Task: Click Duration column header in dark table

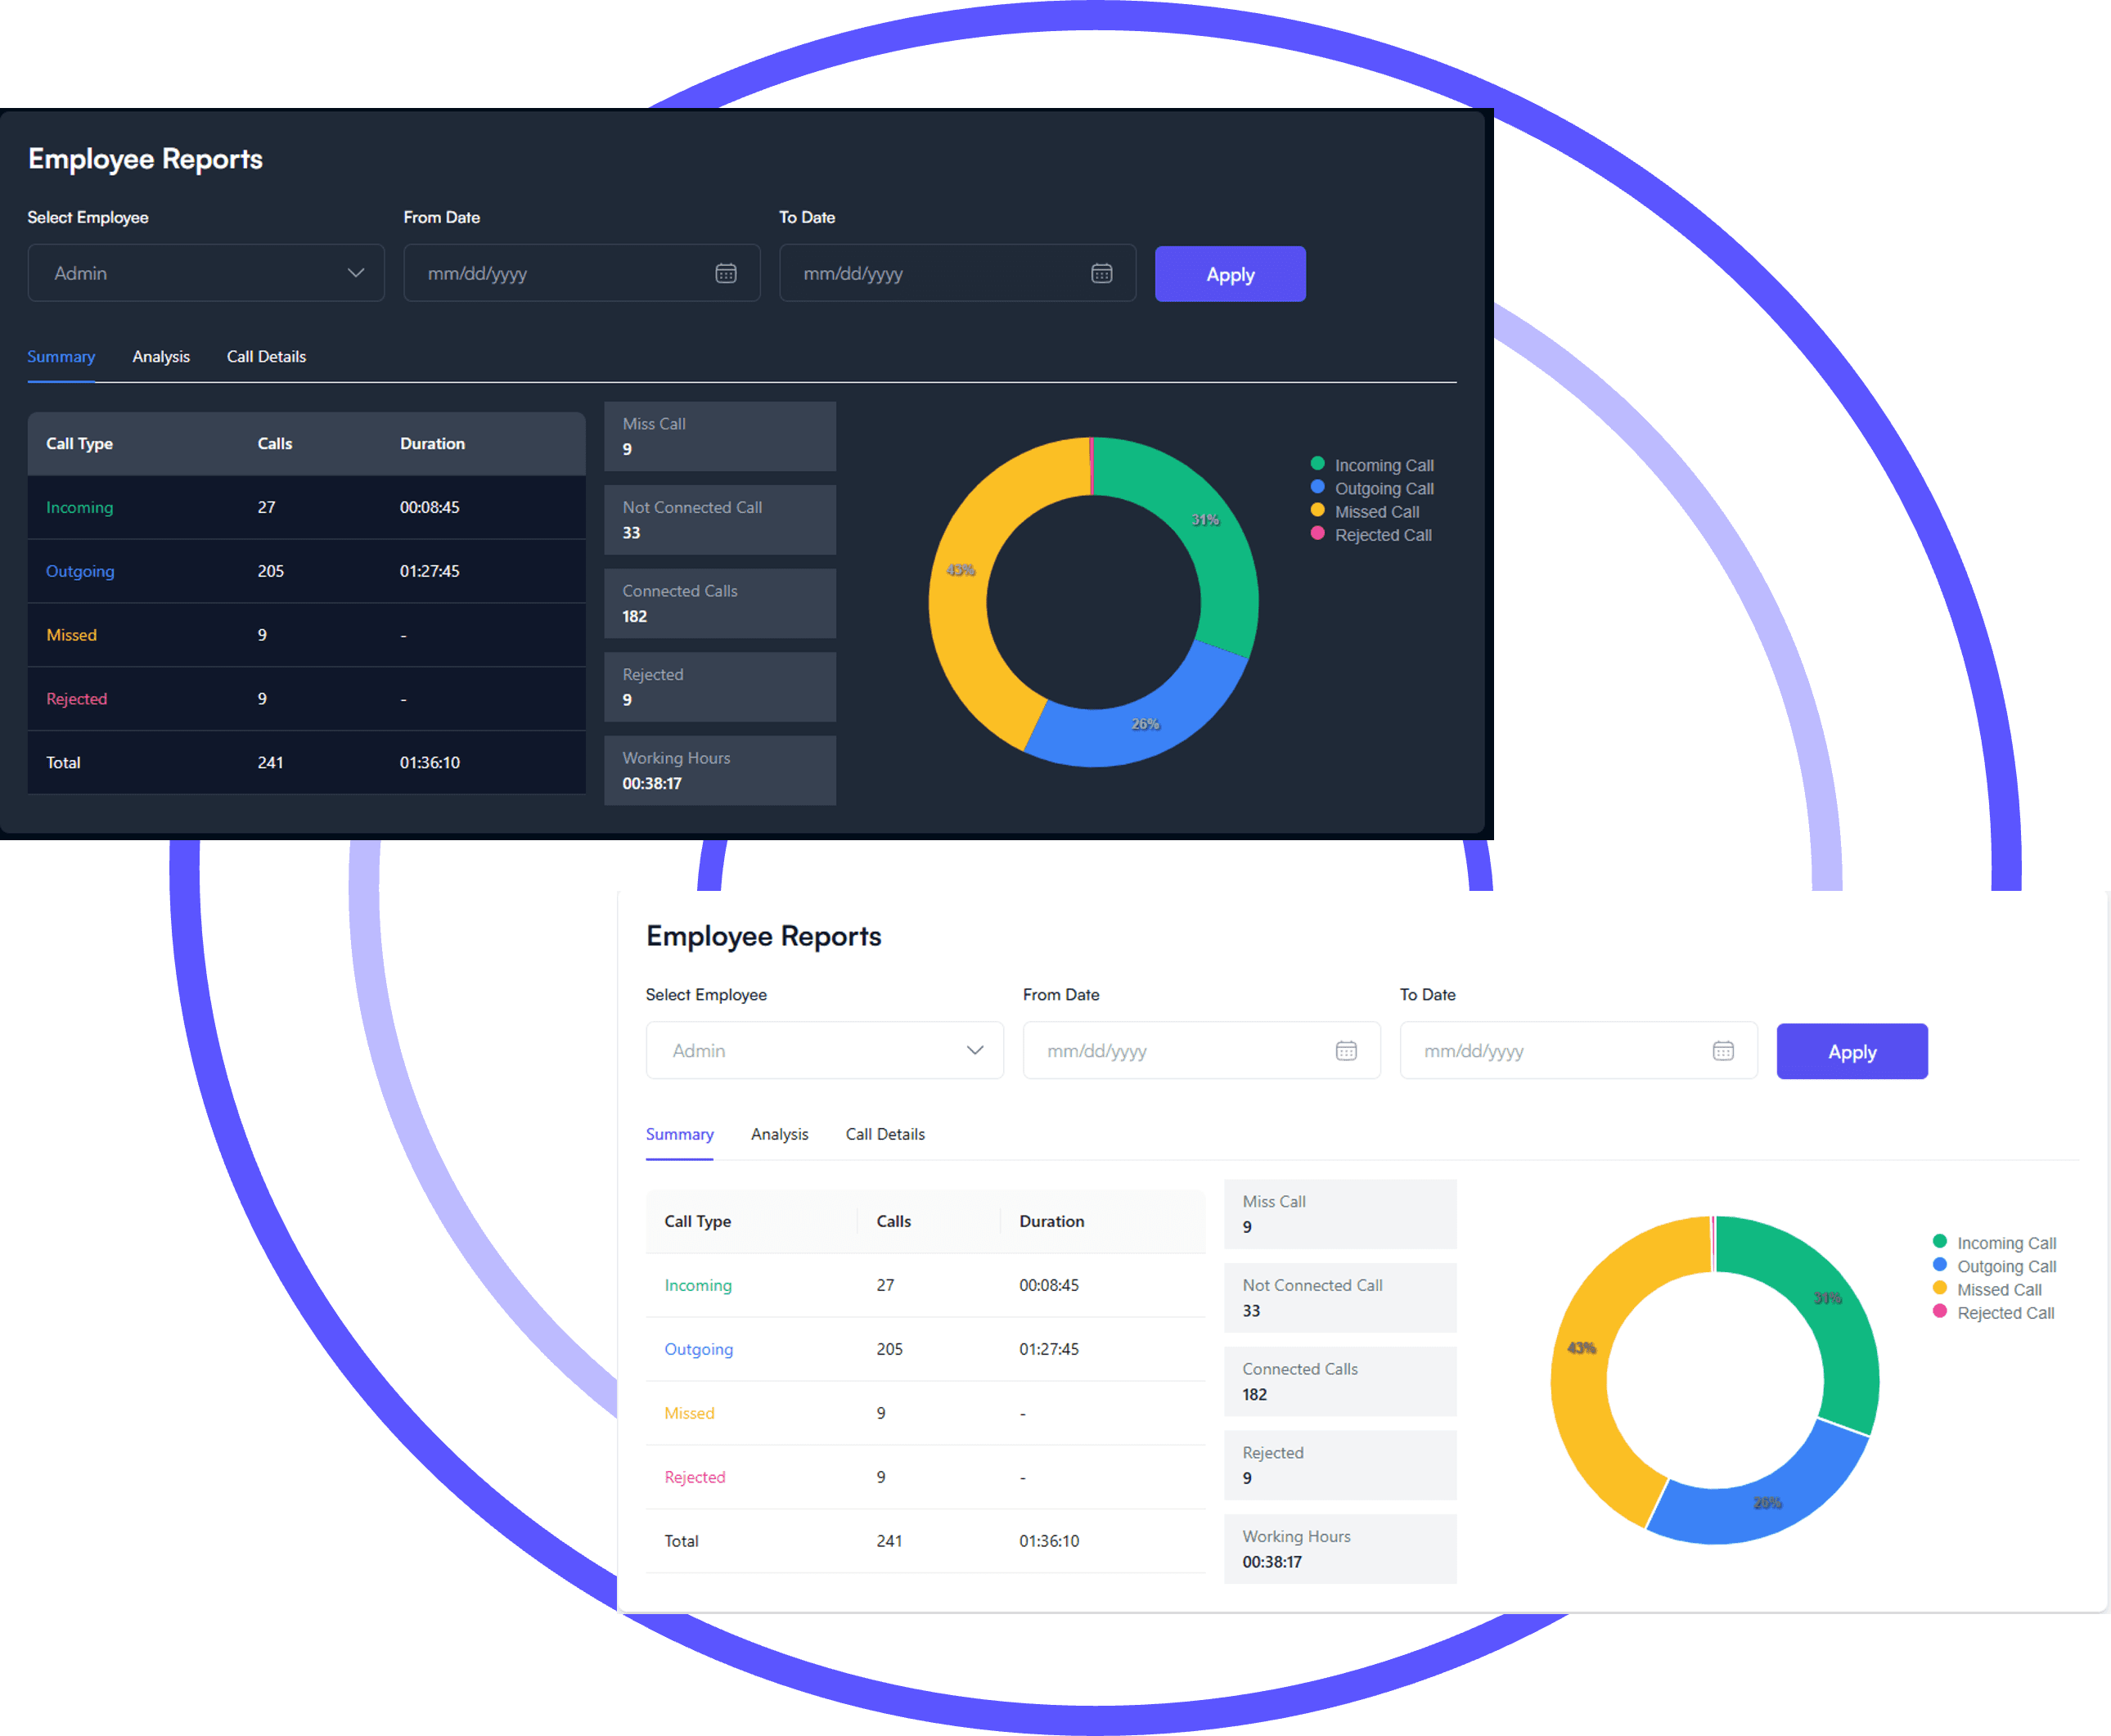Action: coord(432,443)
